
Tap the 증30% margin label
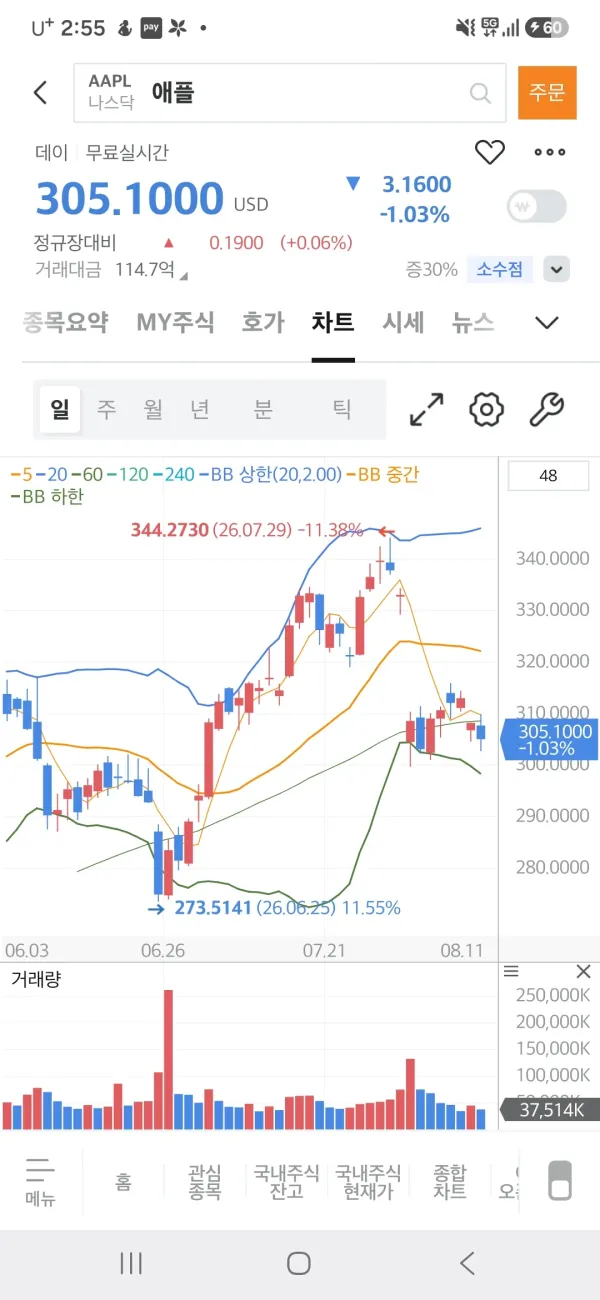pos(432,269)
